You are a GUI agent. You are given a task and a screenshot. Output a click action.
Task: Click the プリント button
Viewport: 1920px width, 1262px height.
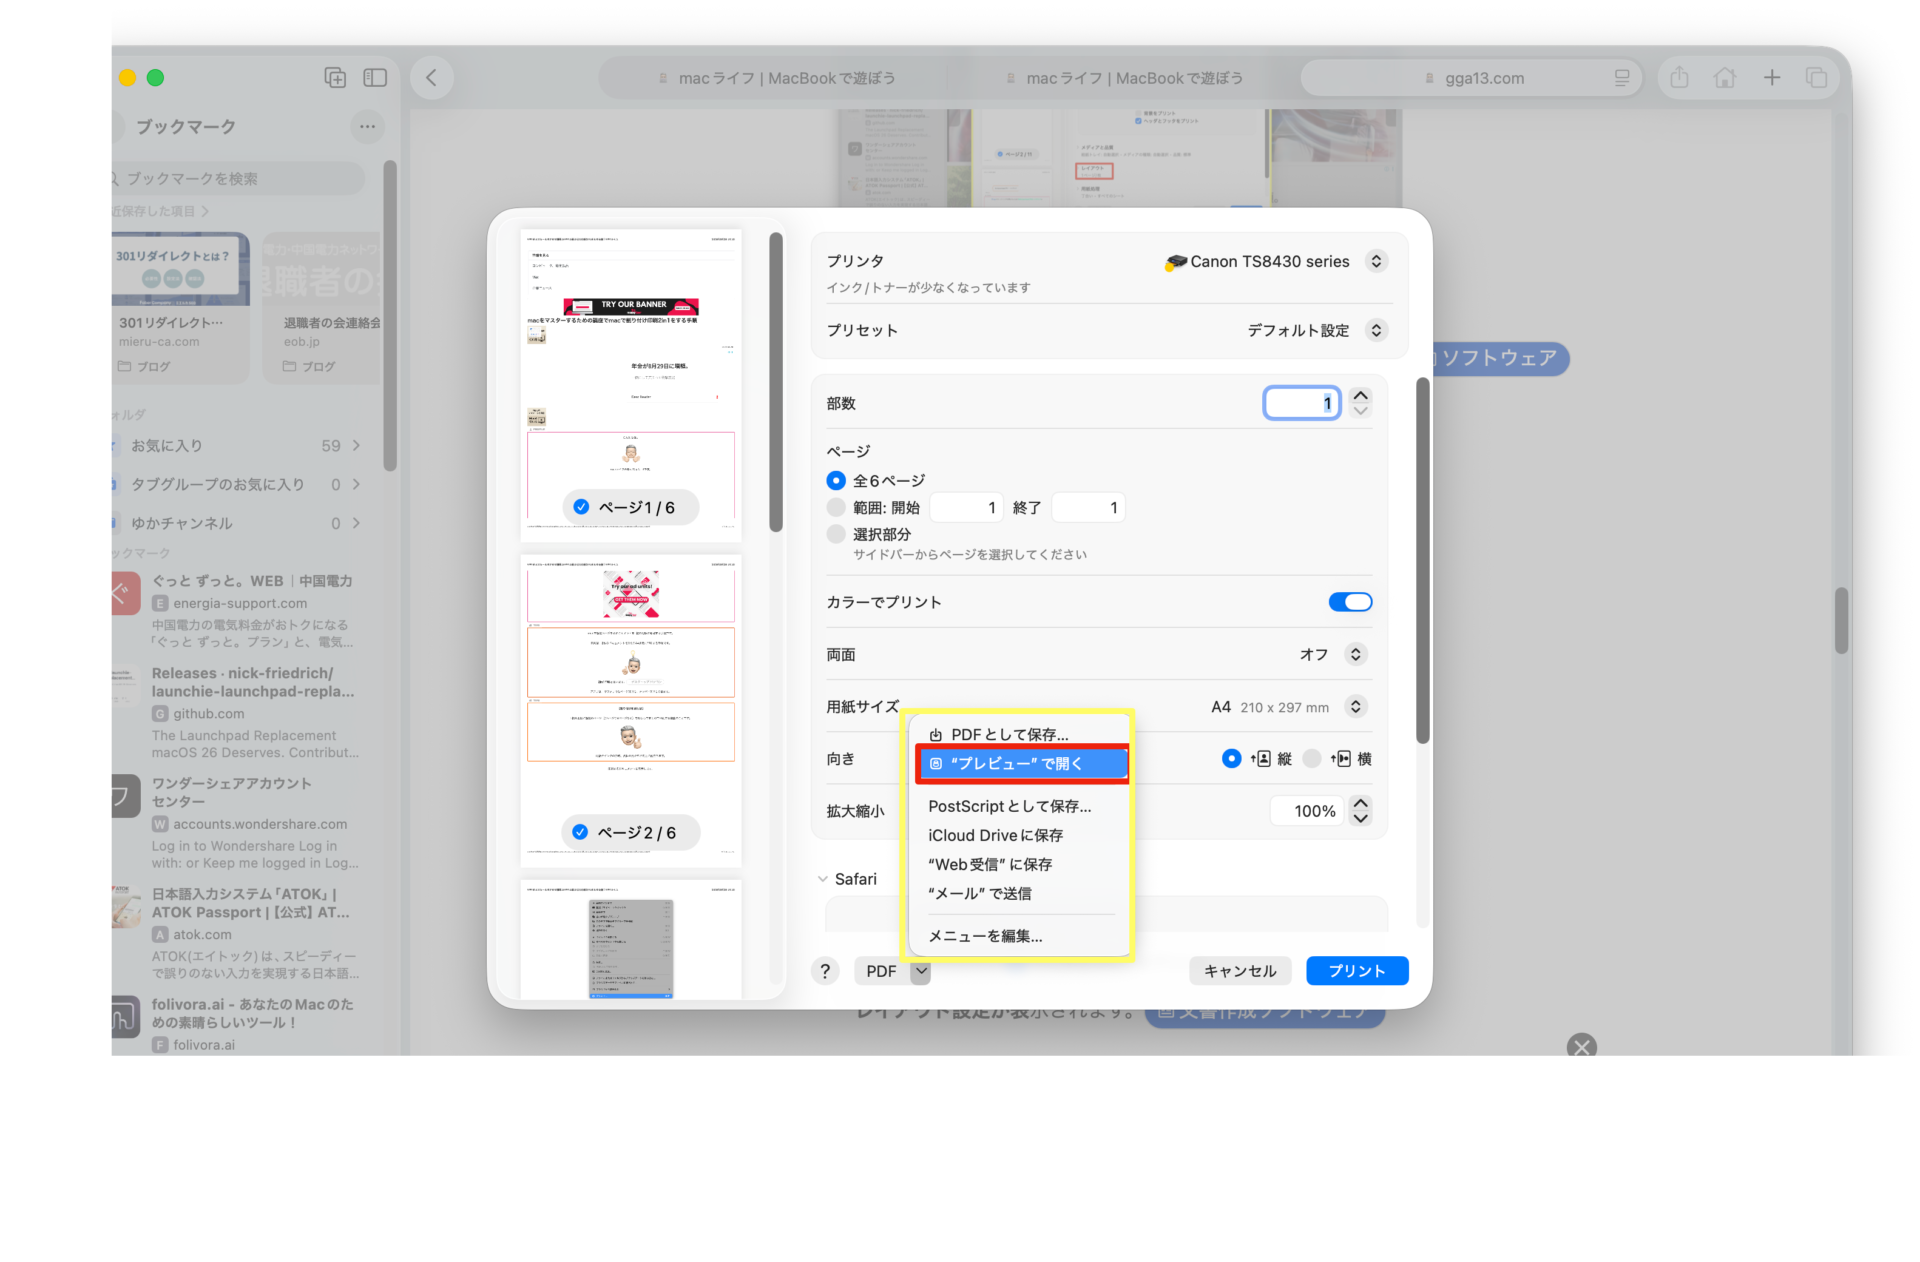point(1357,971)
